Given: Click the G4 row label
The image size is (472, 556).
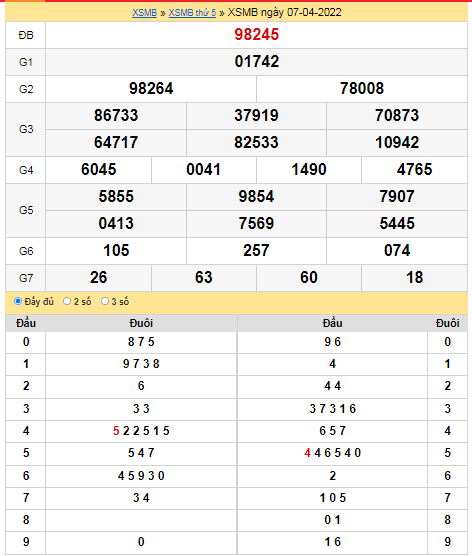Looking at the screenshot, I should (x=26, y=170).
